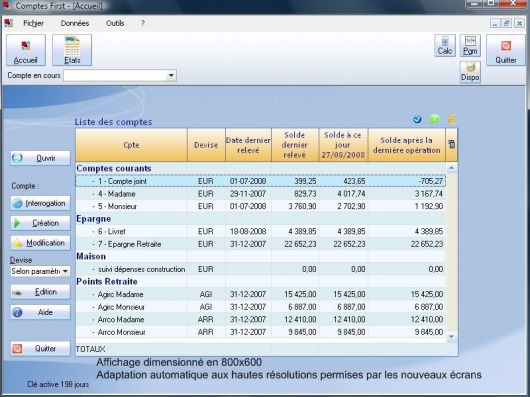530x397 pixels.
Task: Expand the Compte en cours dropdown
Action: 171,75
